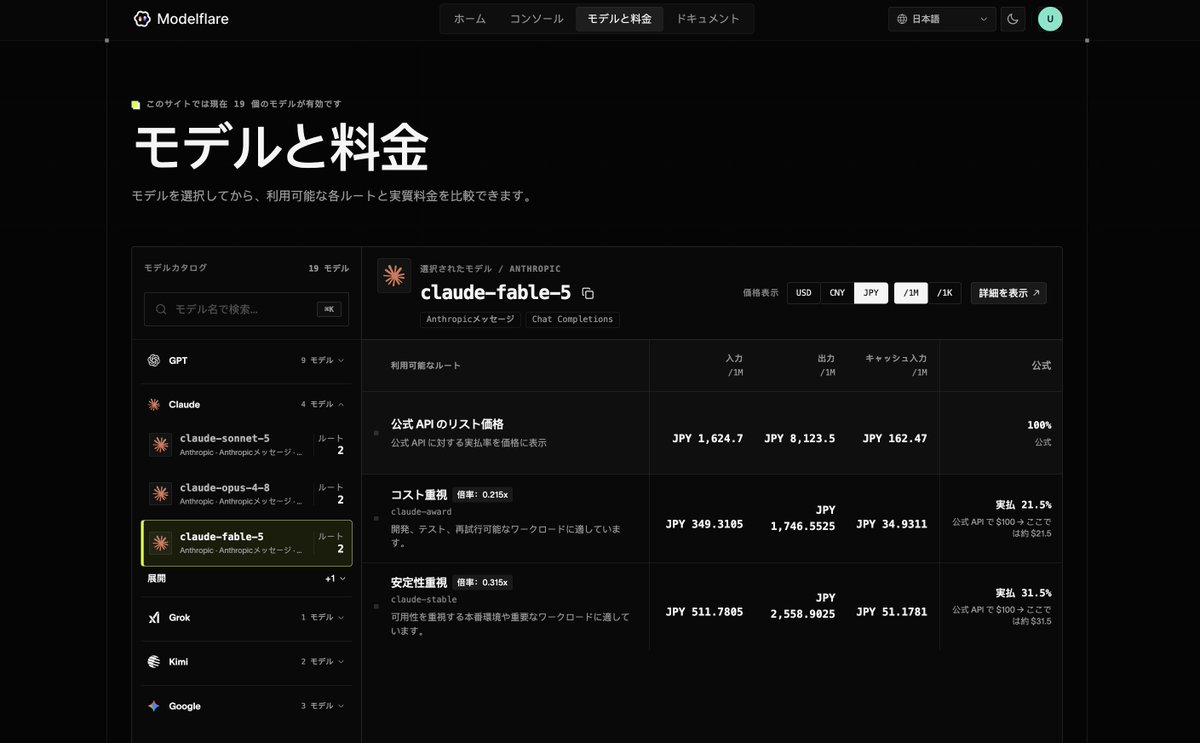This screenshot has height=743, width=1200.
Task: Click the JPY 511.7805 input price
Action: click(x=704, y=612)
